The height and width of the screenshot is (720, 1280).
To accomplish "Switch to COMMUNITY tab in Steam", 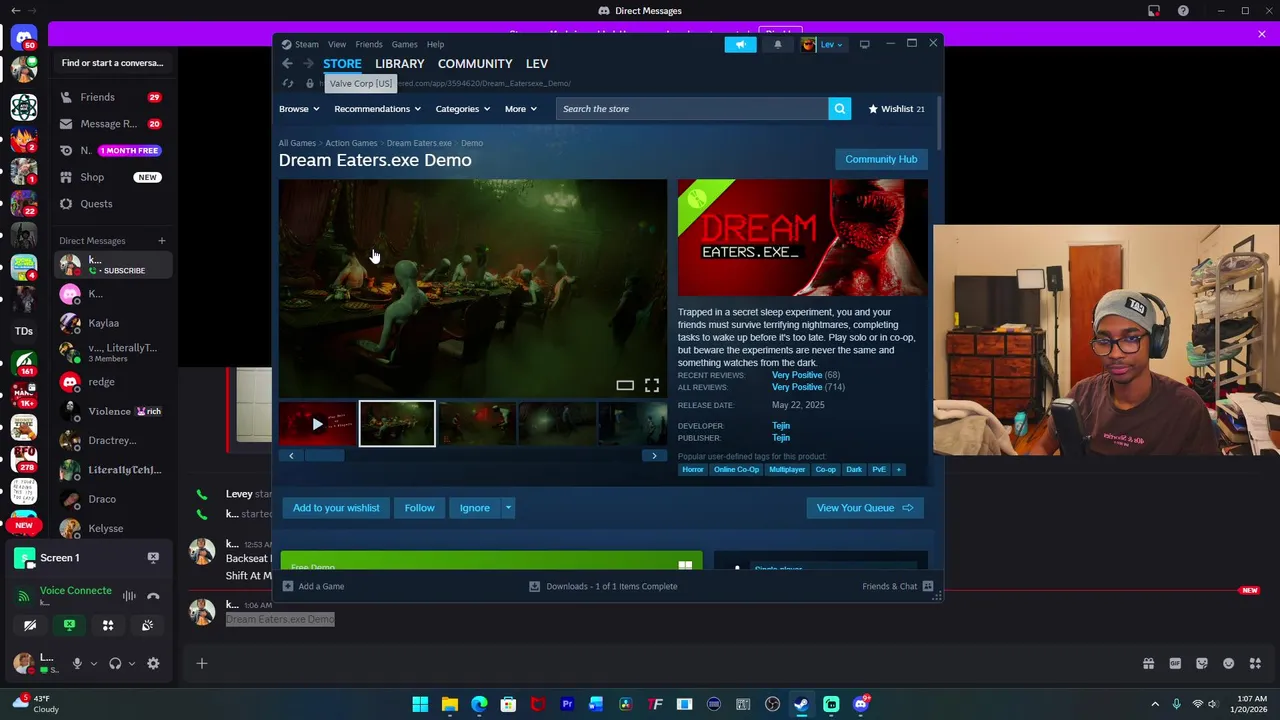I will (475, 64).
